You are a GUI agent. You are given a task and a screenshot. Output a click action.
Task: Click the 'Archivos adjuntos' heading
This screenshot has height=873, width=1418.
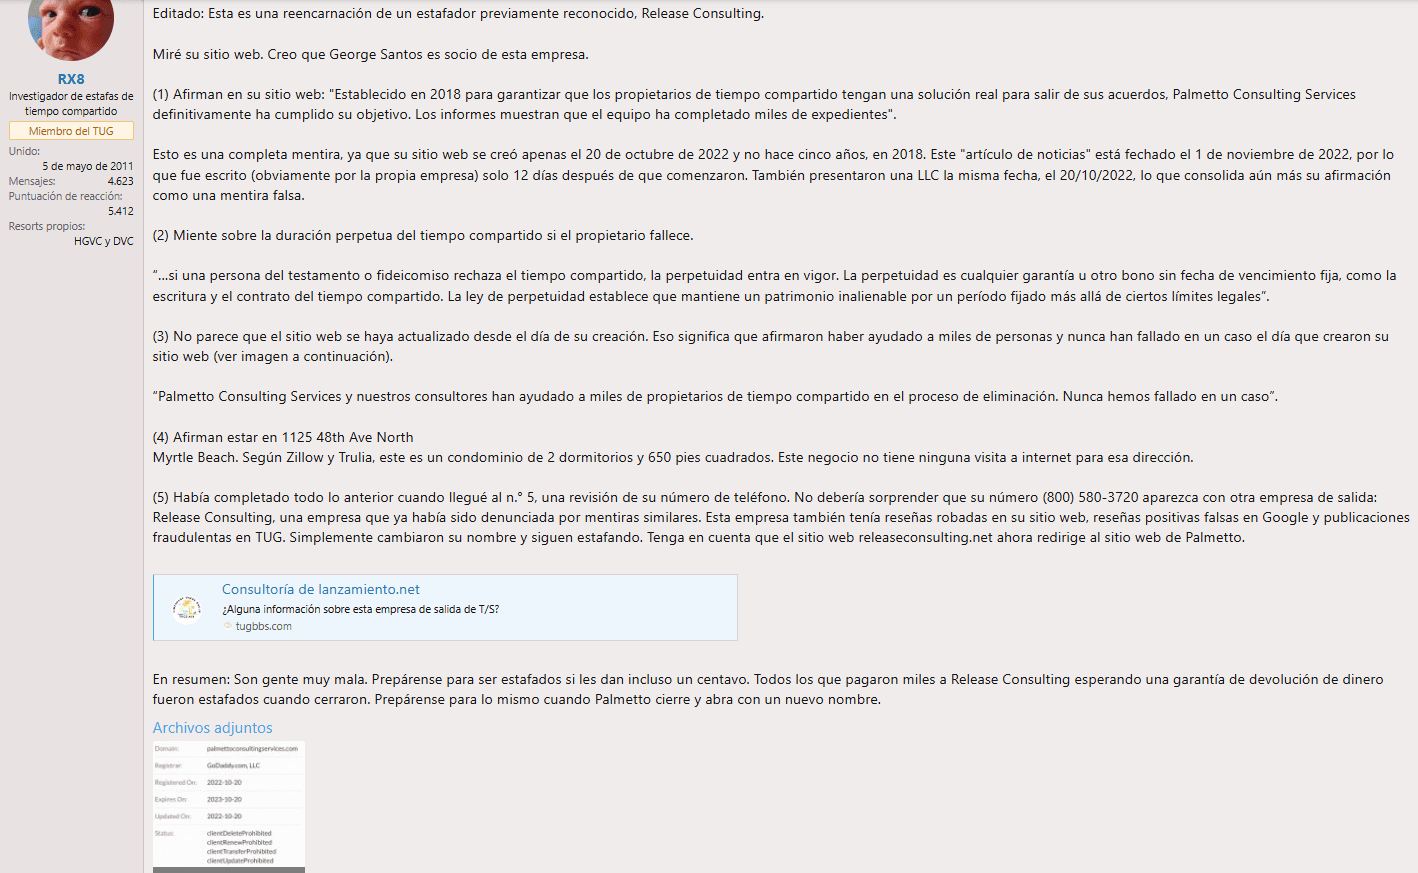[212, 728]
